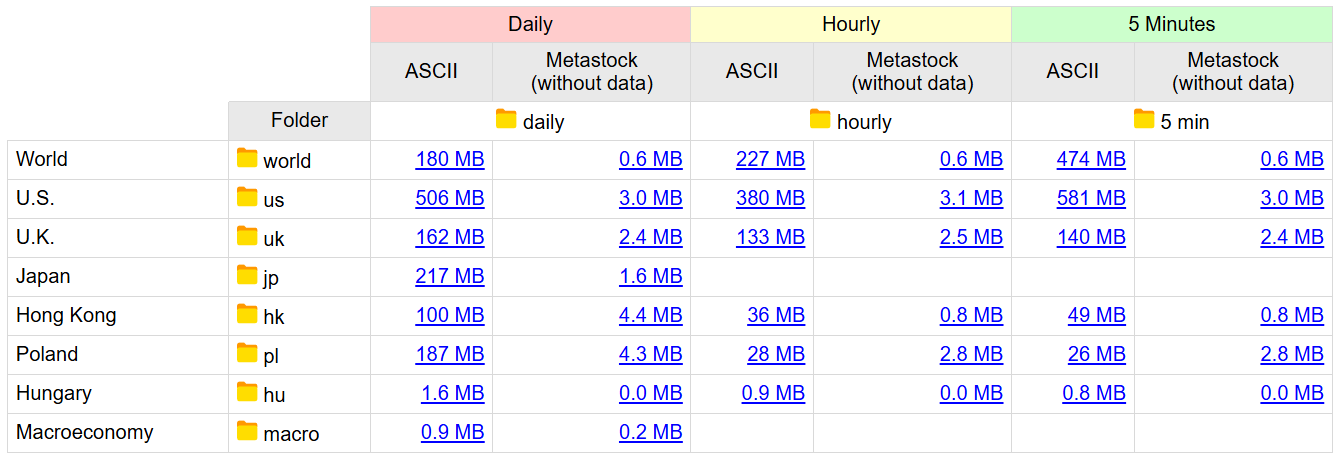
Task: Open the world folder icon
Action: coord(247,158)
